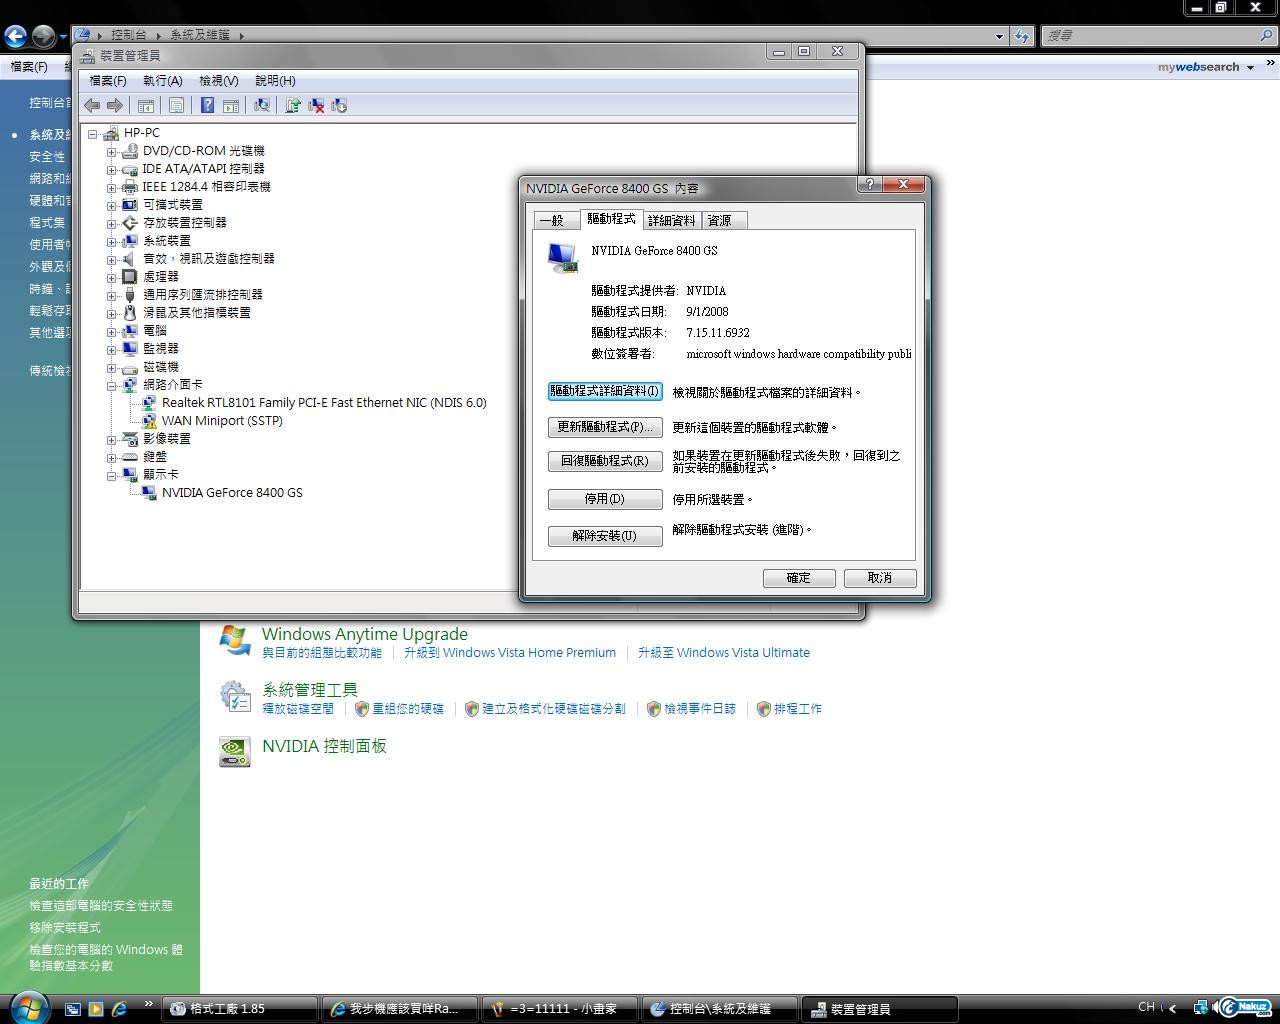Viewport: 1280px width, 1024px height.
Task: Collapse the 顯示卡 tree node
Action: tap(112, 475)
